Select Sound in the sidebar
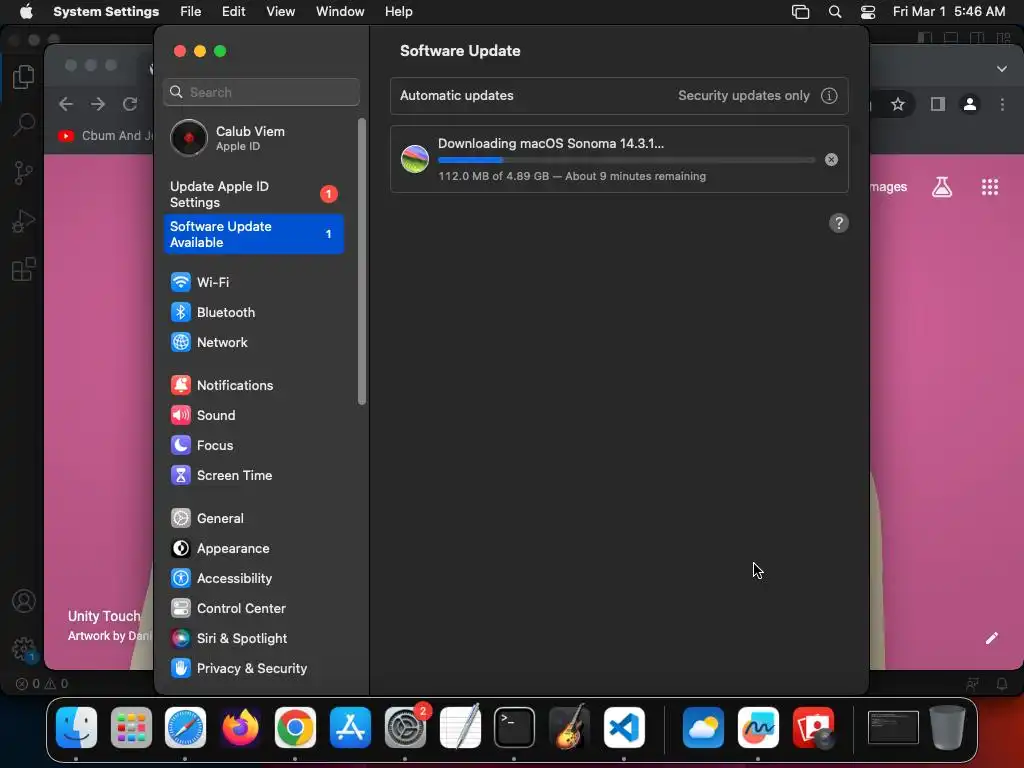This screenshot has width=1024, height=768. pyautogui.click(x=254, y=415)
